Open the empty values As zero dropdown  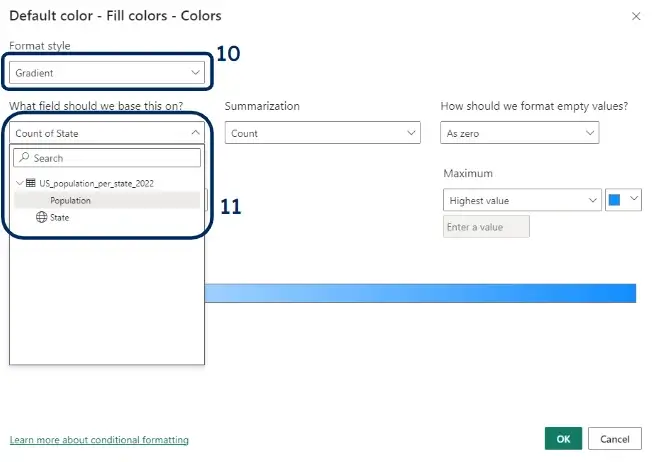point(519,133)
